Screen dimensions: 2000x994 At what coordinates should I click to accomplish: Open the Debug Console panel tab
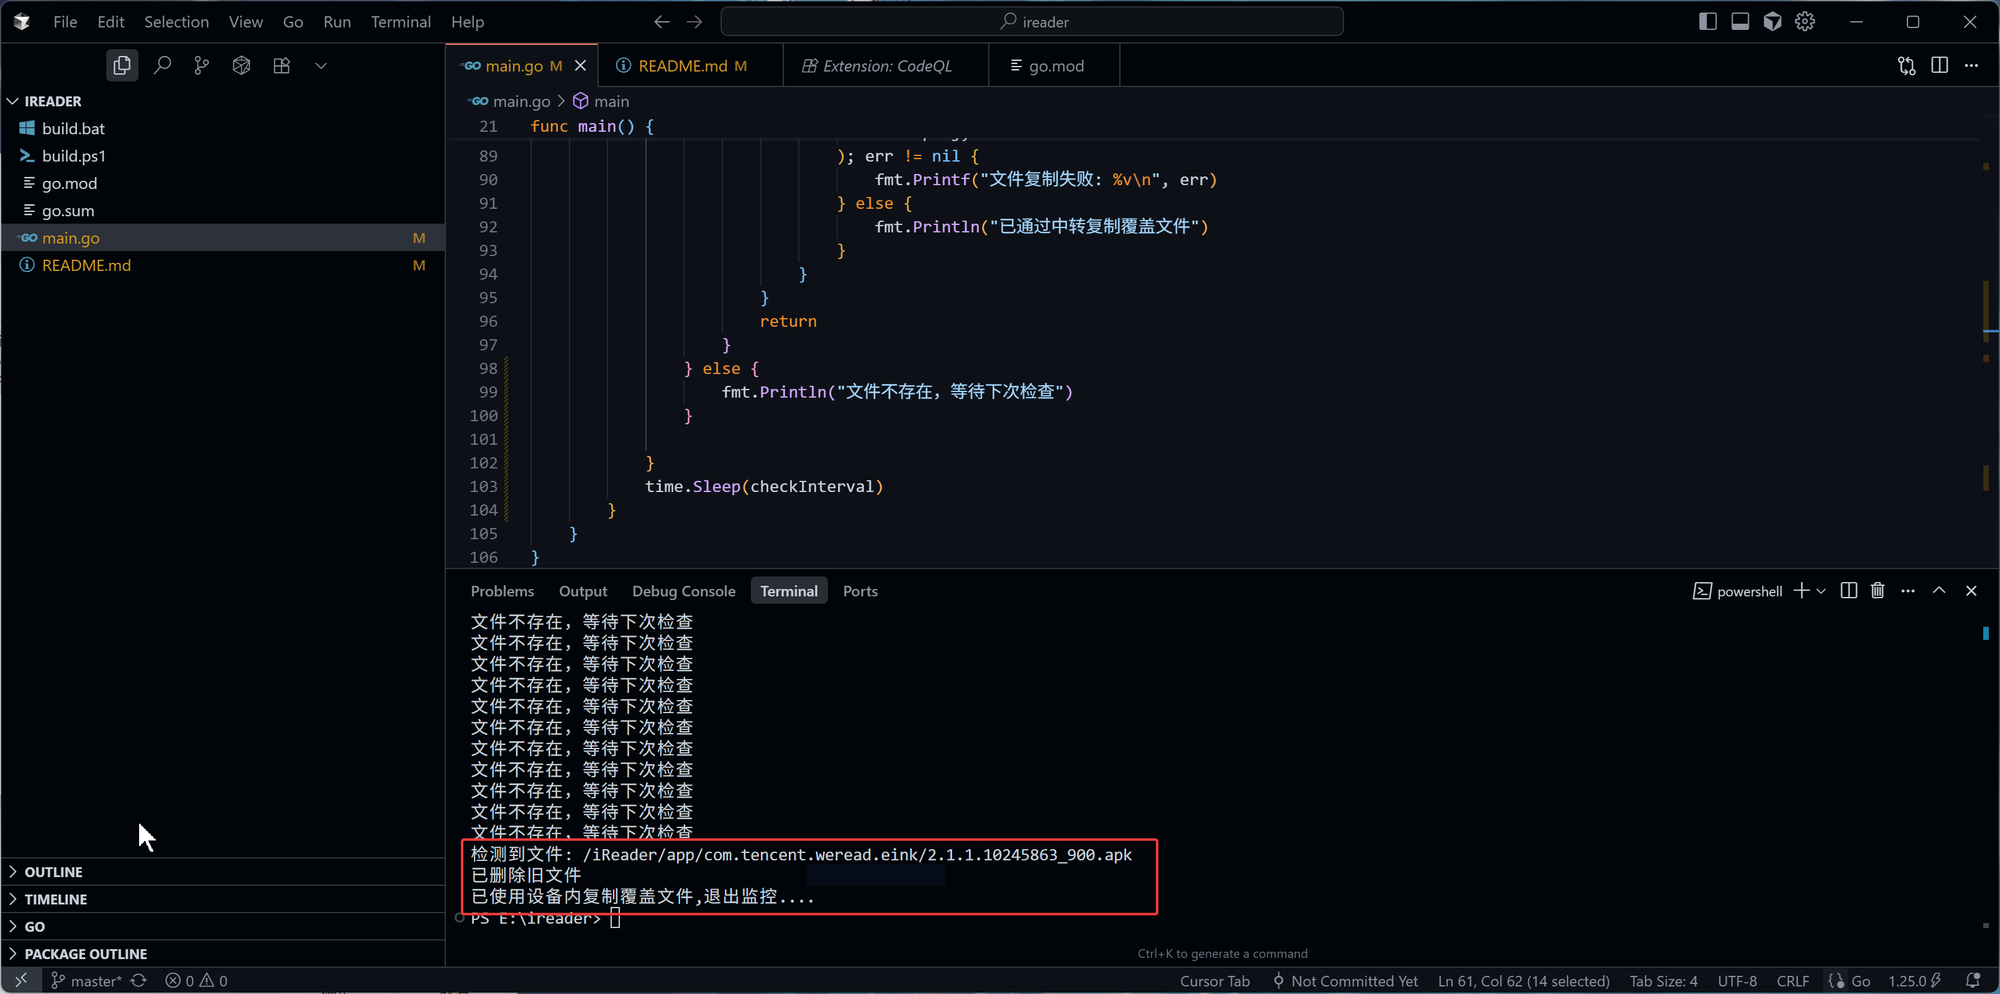point(683,591)
